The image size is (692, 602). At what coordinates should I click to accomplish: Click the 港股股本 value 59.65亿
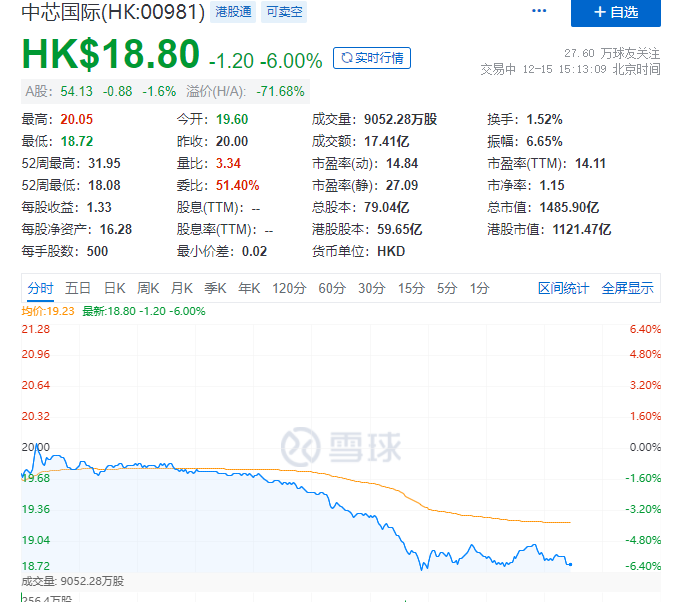[399, 230]
